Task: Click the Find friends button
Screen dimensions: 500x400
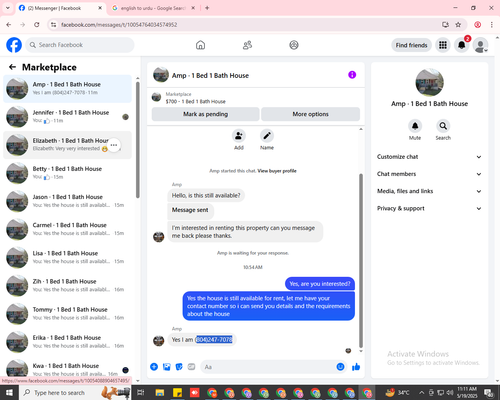Action: (x=411, y=45)
